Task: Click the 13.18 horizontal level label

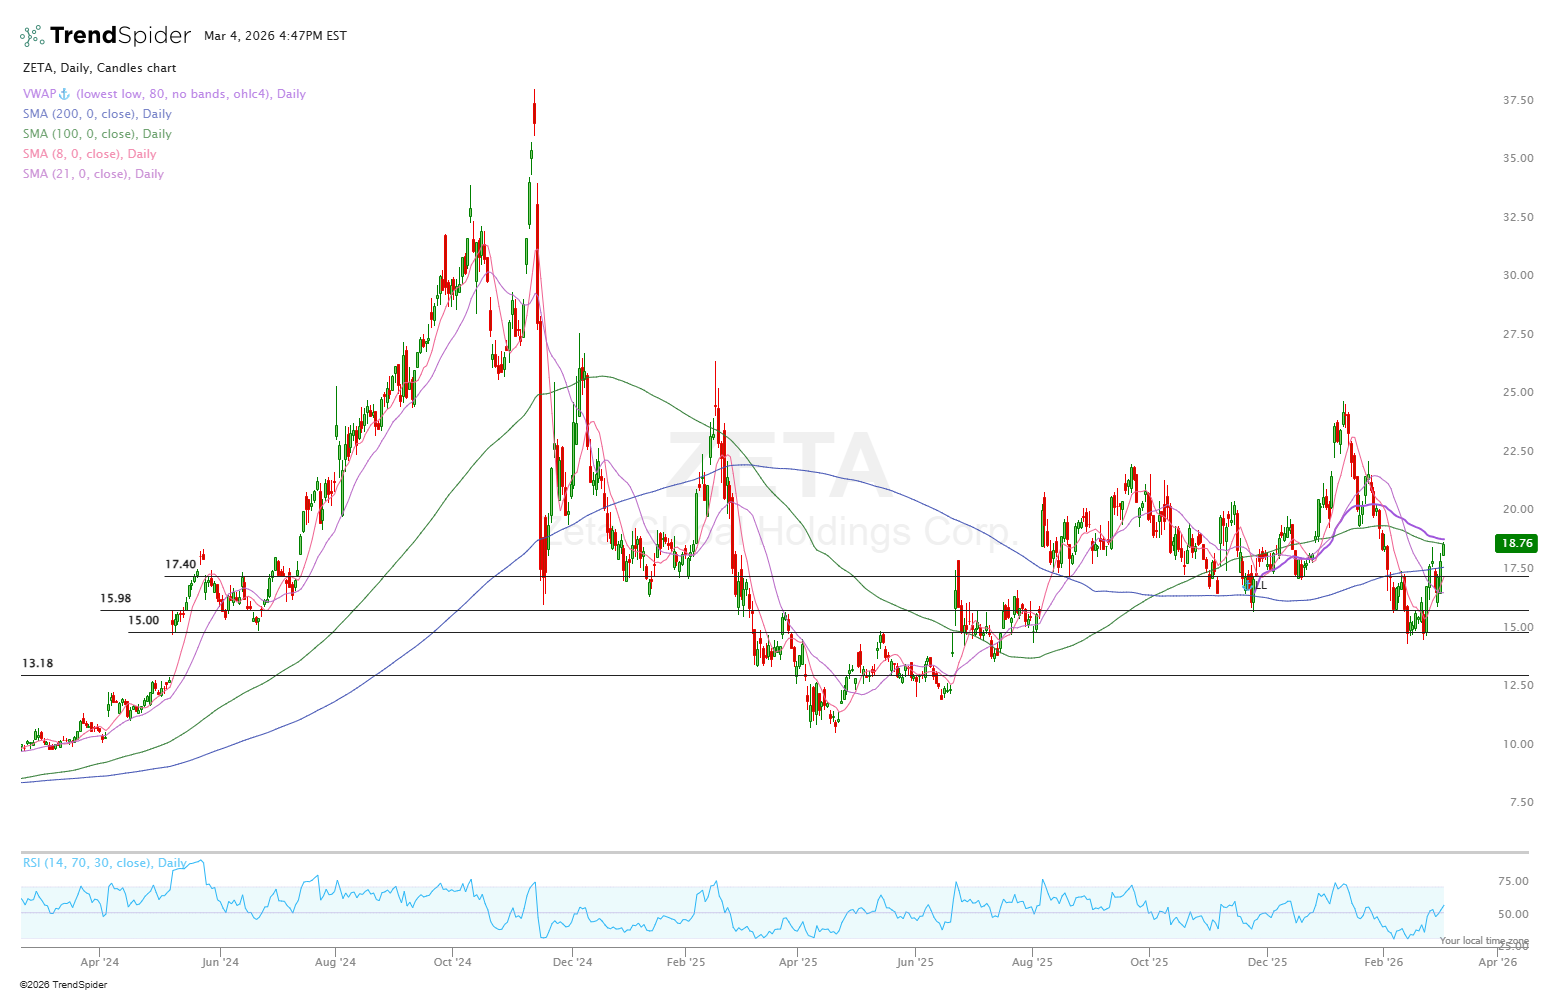Action: point(37,664)
